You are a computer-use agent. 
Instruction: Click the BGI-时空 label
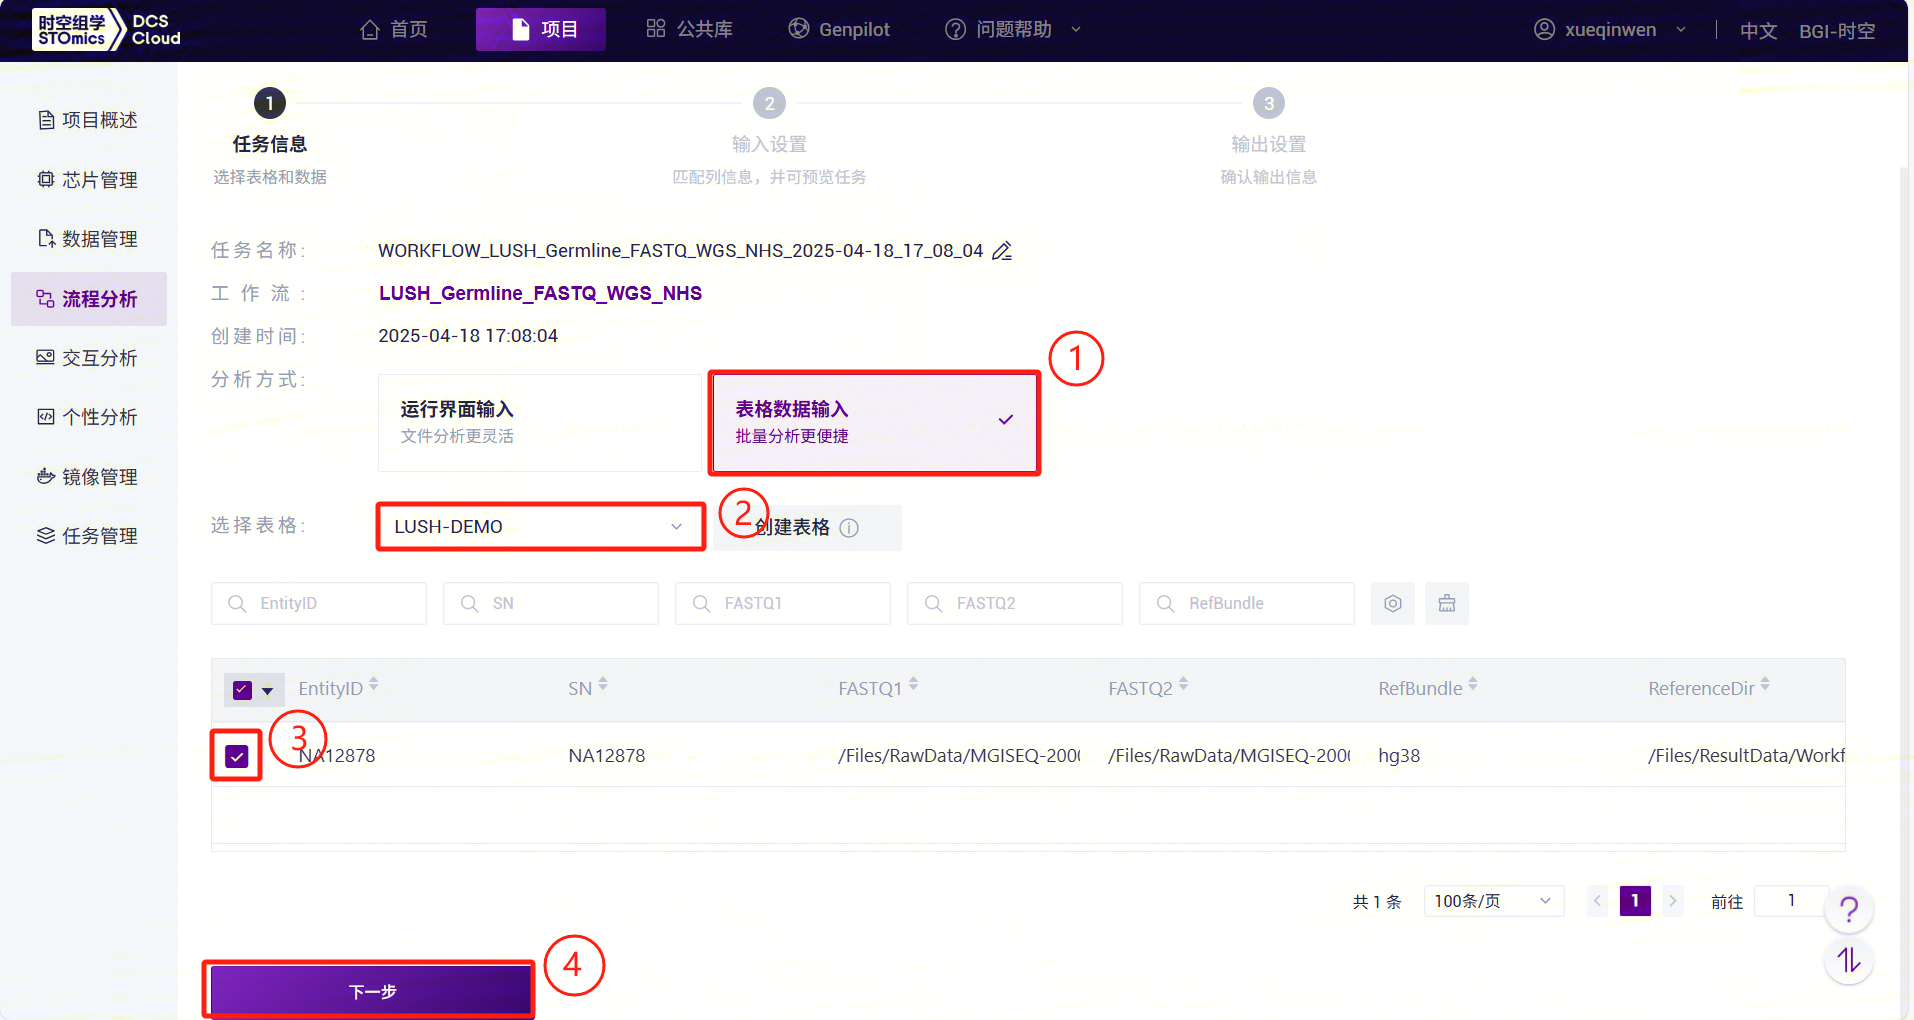[x=1837, y=31]
